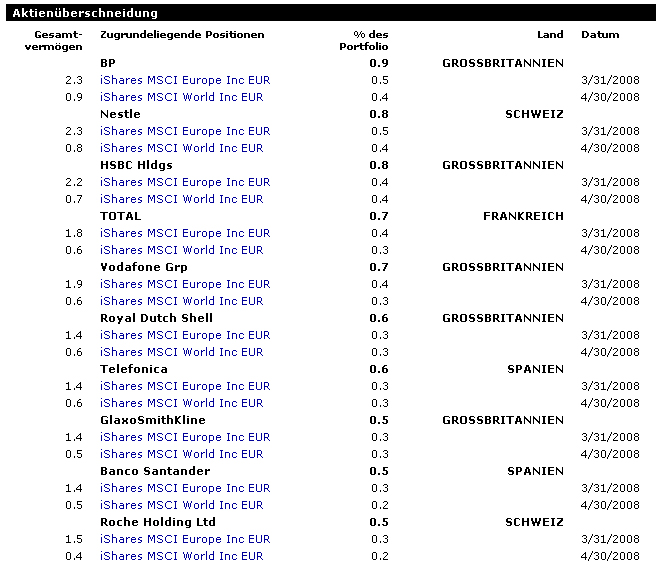Click iShares MSCI Europe Inc EUR under Nestle
This screenshot has height=570, width=661.
tap(185, 131)
